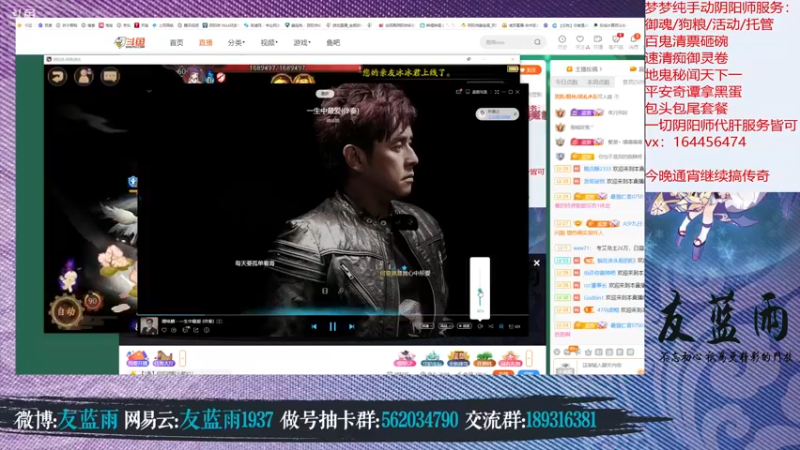Click the Douyu logo
This screenshot has width=800, height=450.
point(130,43)
